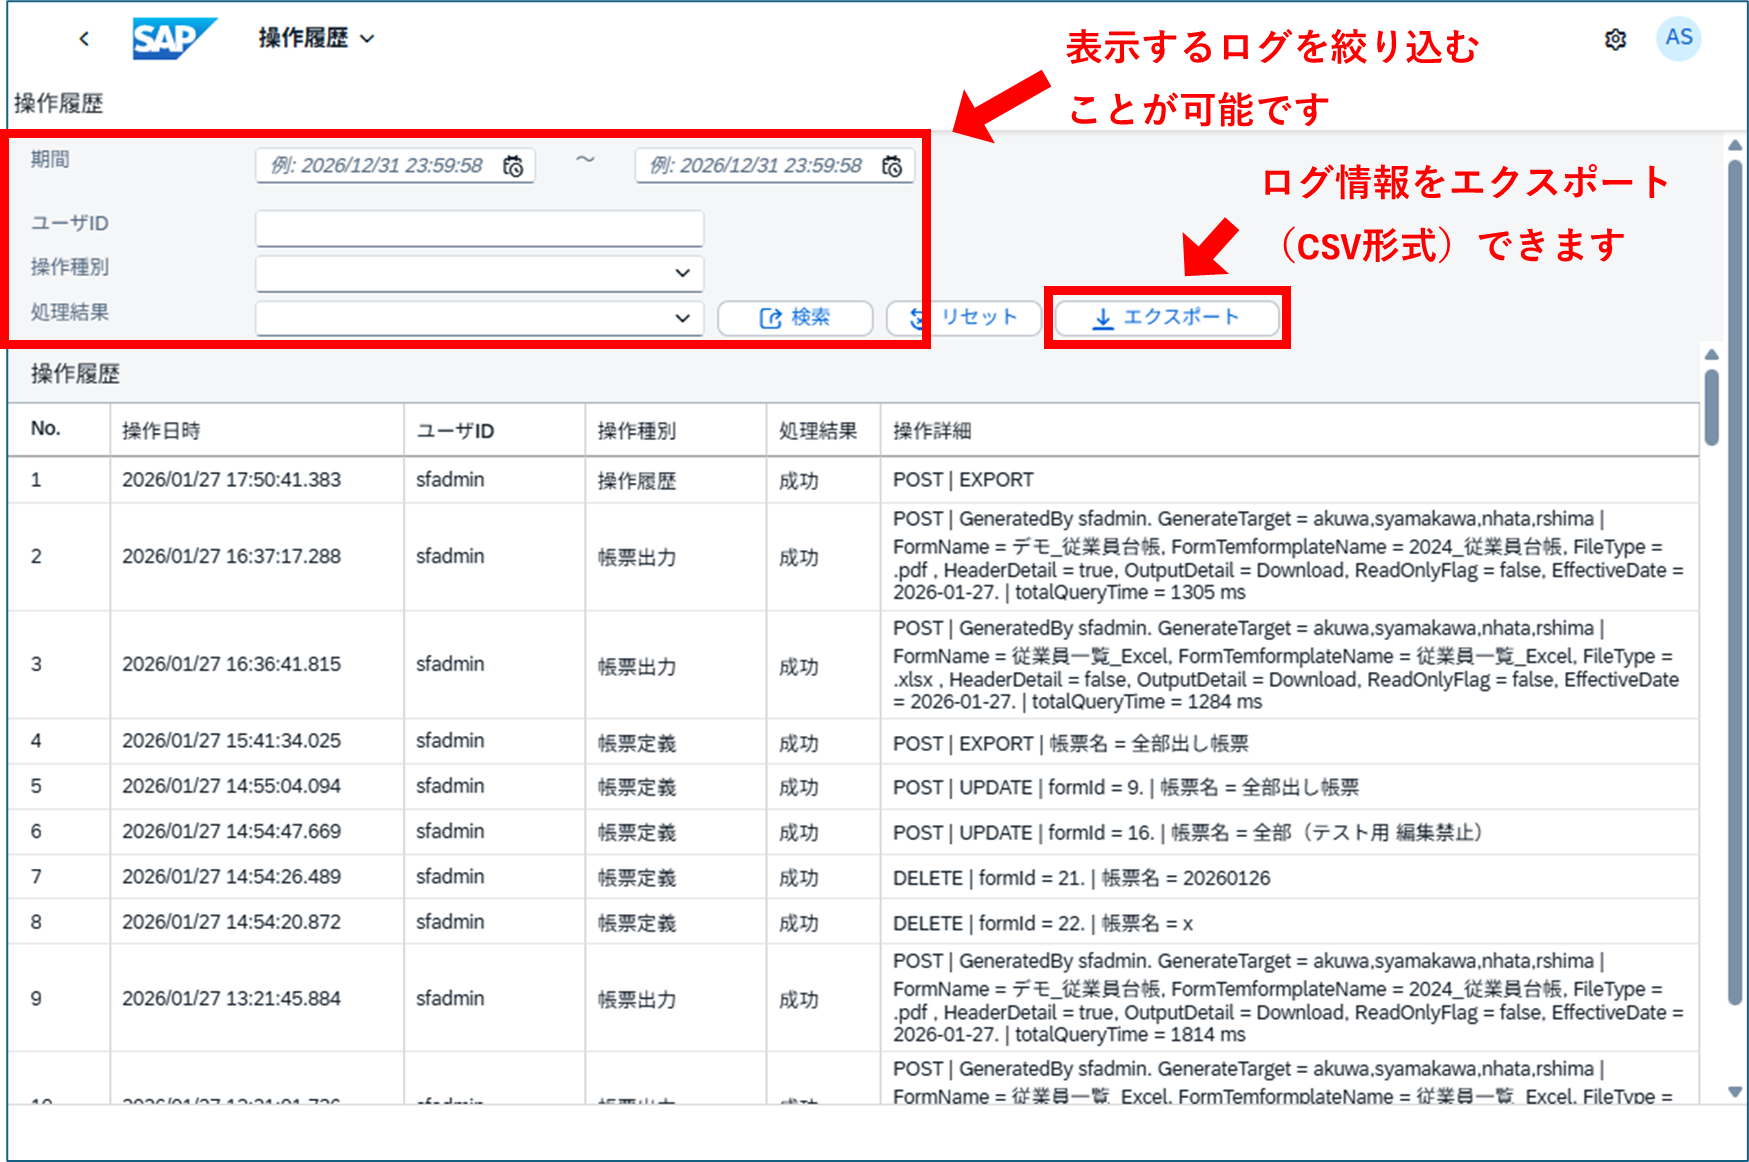This screenshot has height=1162, width=1749.
Task: Click the エクスポート export button
Action: (1167, 318)
